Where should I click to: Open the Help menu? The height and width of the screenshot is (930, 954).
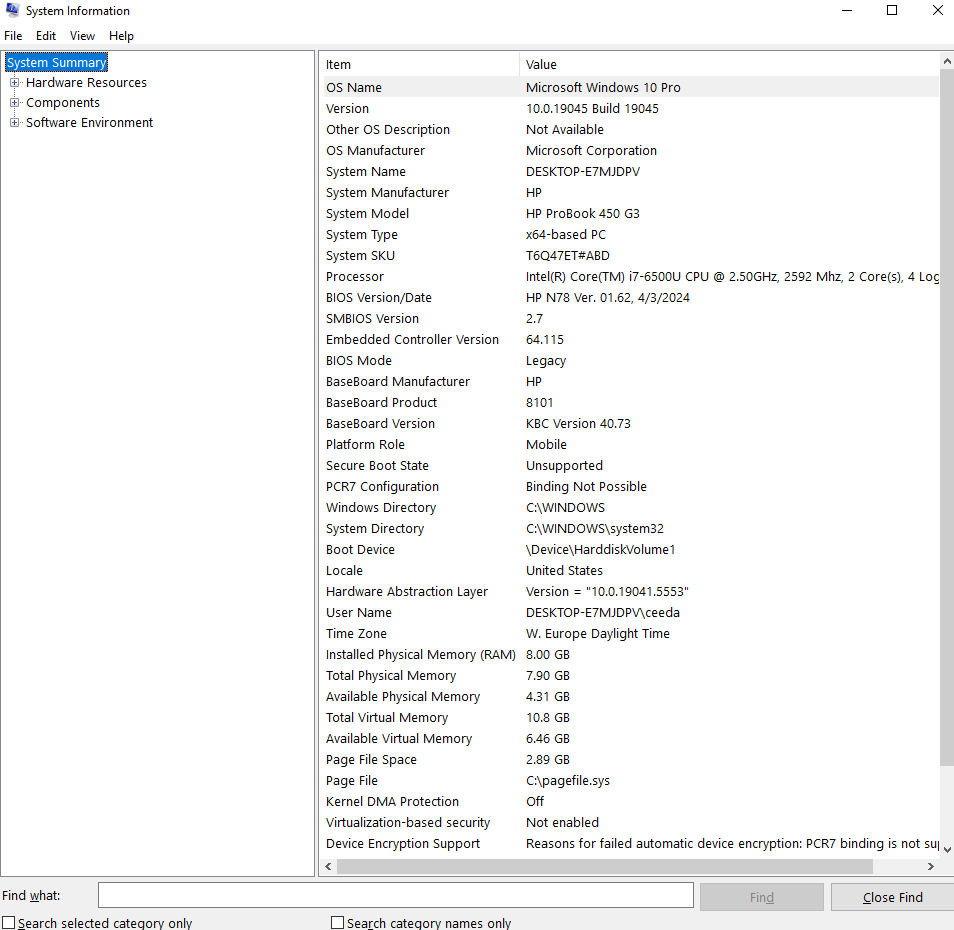(121, 36)
